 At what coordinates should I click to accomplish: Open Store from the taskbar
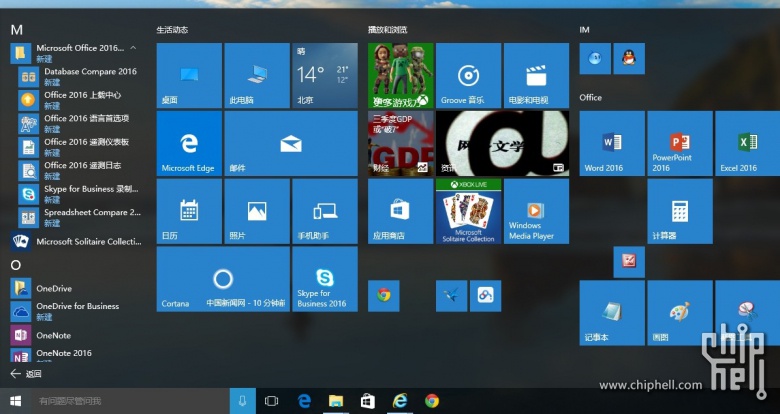click(368, 401)
